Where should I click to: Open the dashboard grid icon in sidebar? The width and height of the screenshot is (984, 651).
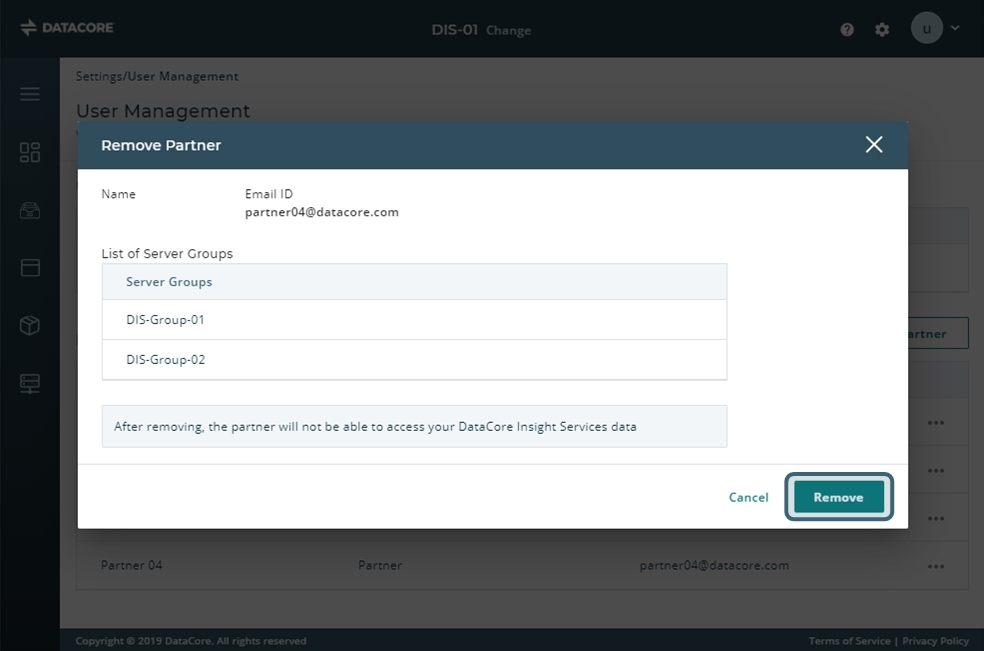pos(29,152)
